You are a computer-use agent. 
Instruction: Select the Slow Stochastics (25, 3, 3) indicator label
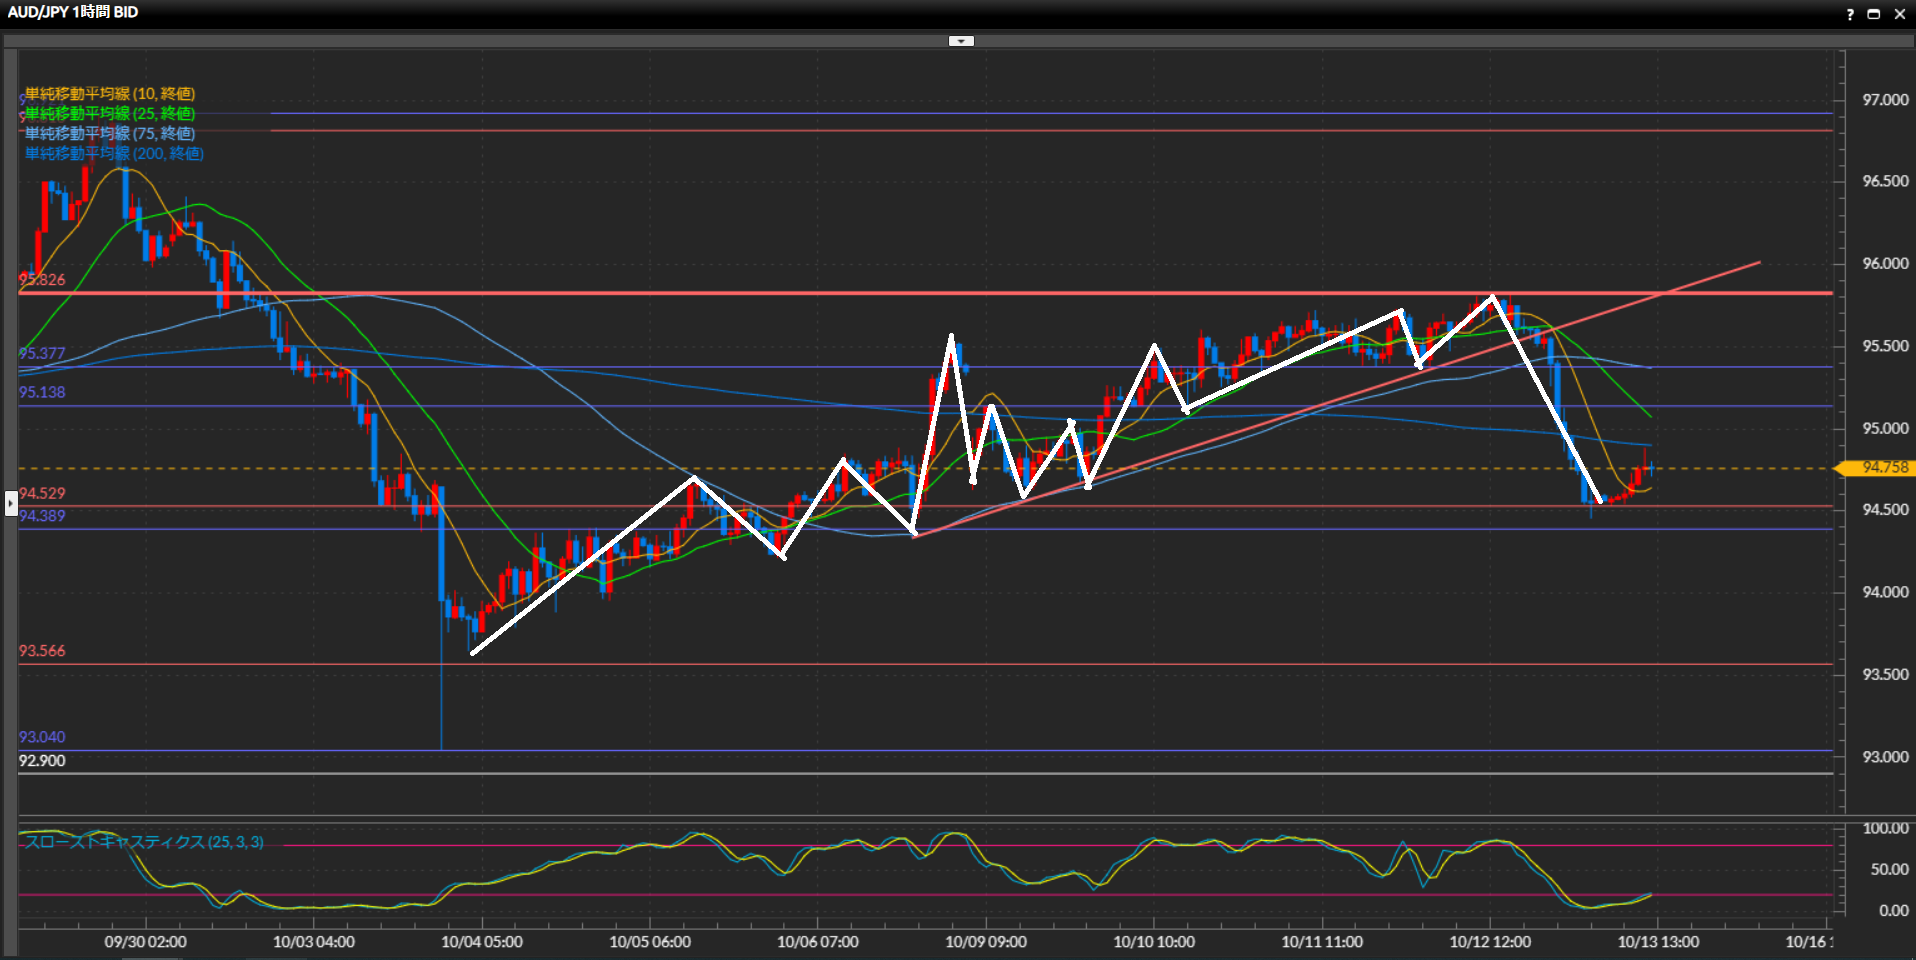[x=144, y=842]
